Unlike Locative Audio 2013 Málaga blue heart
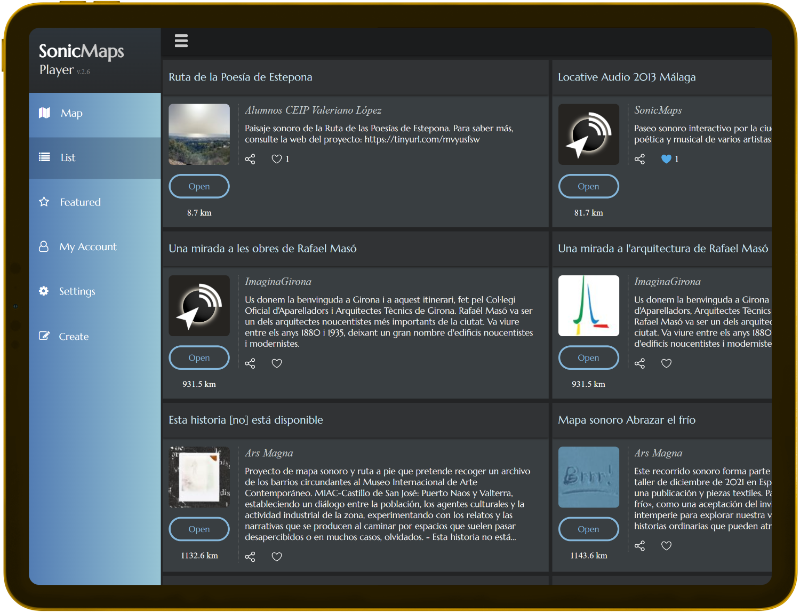Image resolution: width=800 pixels, height=612 pixels. (x=666, y=159)
